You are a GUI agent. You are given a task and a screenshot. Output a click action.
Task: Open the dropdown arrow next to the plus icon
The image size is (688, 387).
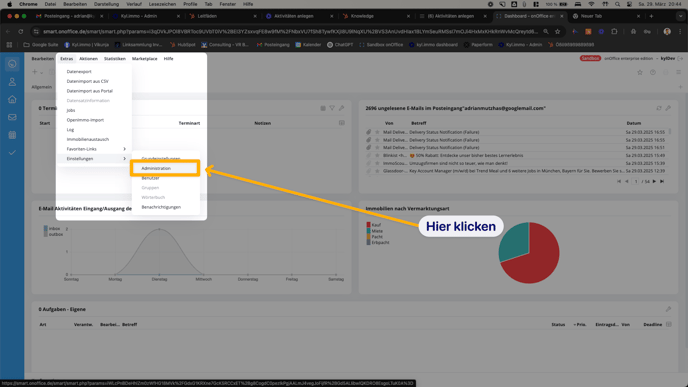click(42, 72)
